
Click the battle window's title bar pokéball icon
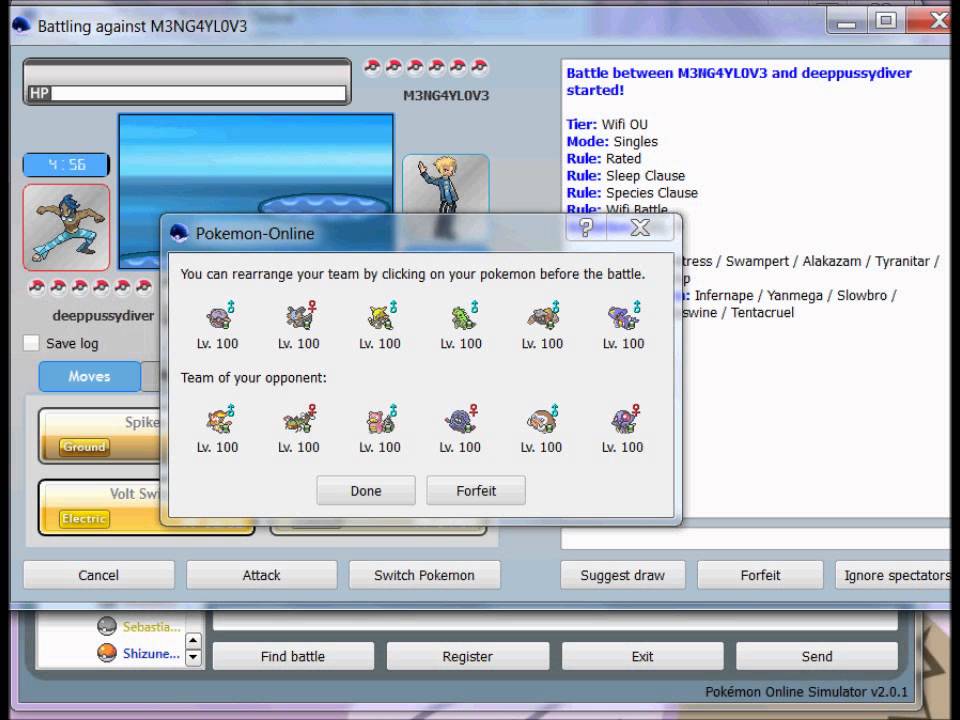[x=21, y=26]
